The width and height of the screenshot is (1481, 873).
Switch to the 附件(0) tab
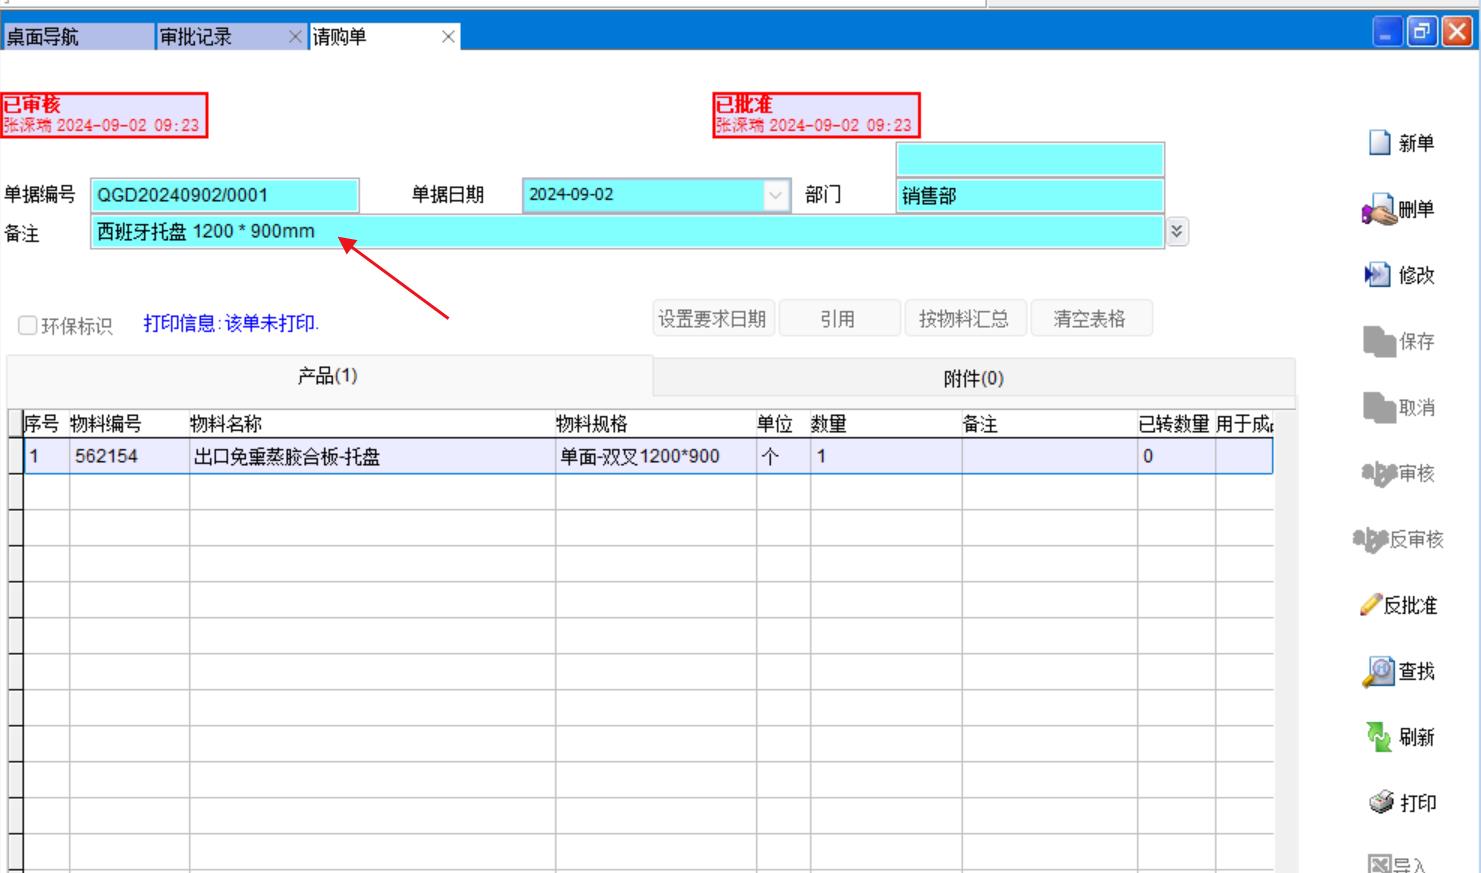973,378
